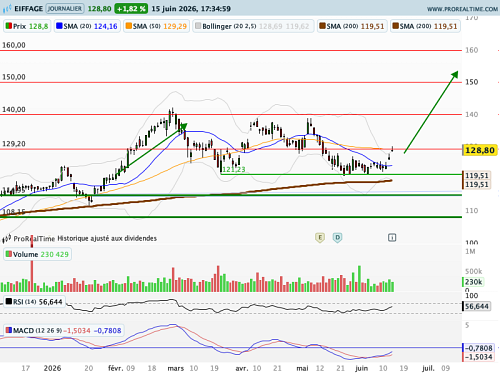Click the 160,00 resistance label

14,45
